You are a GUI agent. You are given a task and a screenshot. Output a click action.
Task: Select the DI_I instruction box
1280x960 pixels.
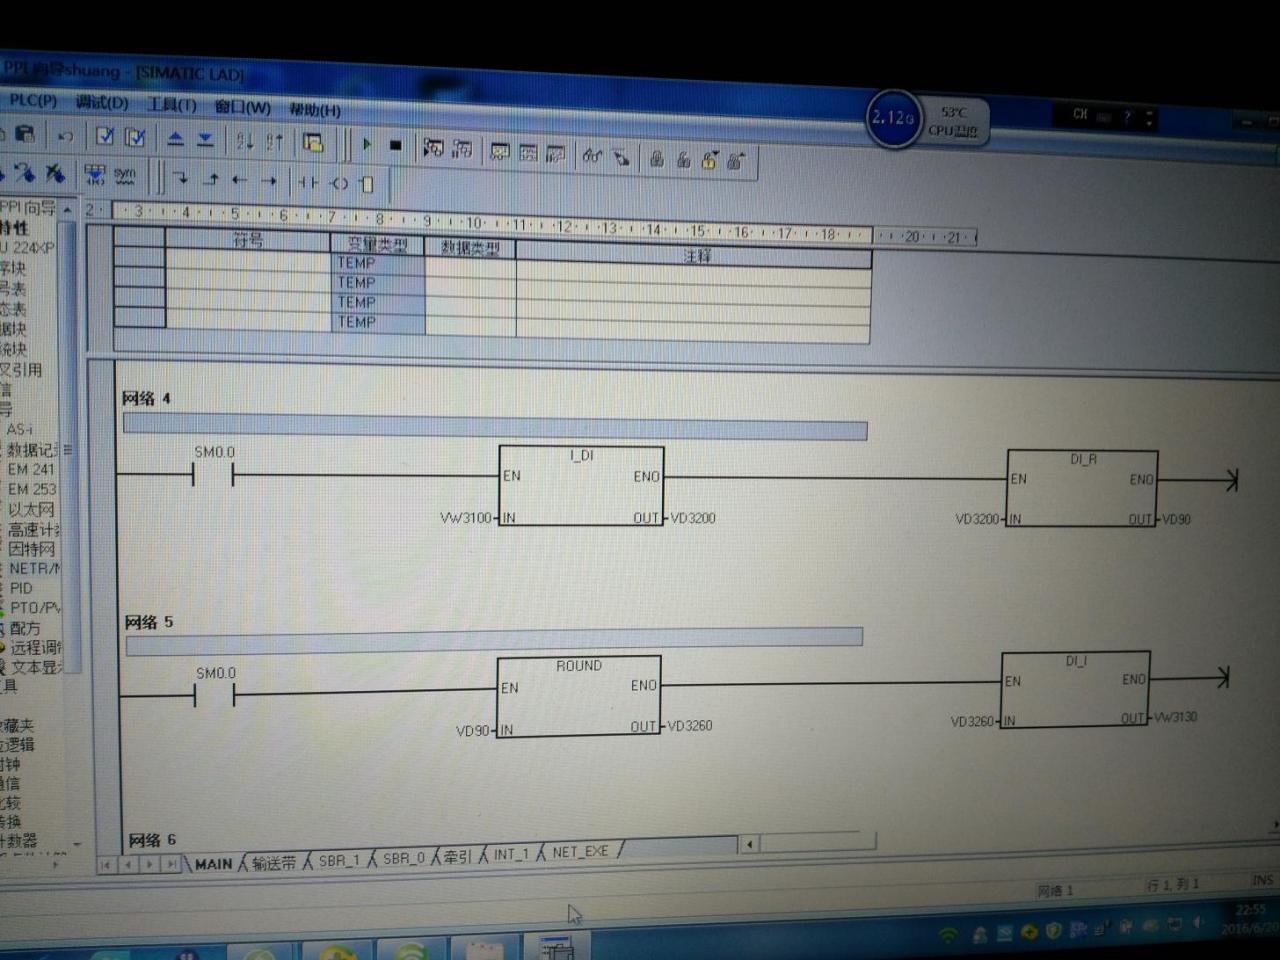point(1075,690)
